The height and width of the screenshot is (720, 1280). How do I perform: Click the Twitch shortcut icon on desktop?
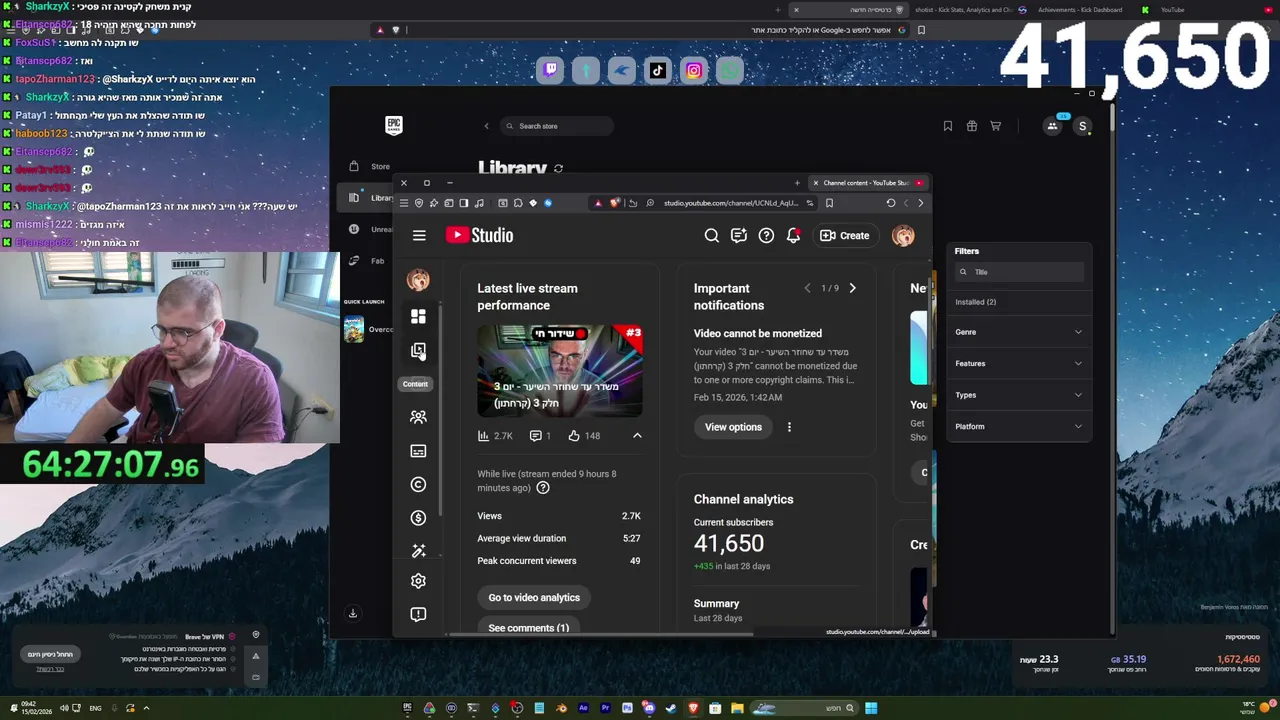pos(550,70)
